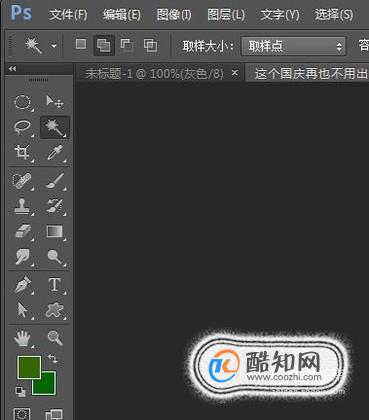Screen dimensions: 369x420
Task: Select the Horizontal Type tool
Action: pos(55,285)
